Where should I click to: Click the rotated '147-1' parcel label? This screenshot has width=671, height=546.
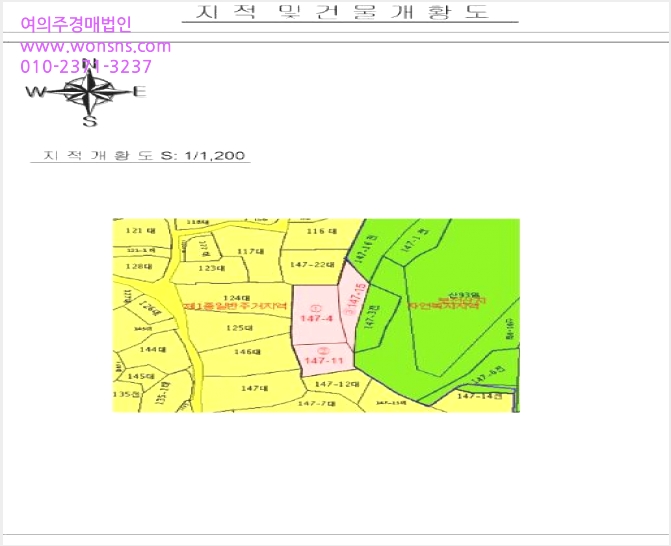click(x=414, y=240)
